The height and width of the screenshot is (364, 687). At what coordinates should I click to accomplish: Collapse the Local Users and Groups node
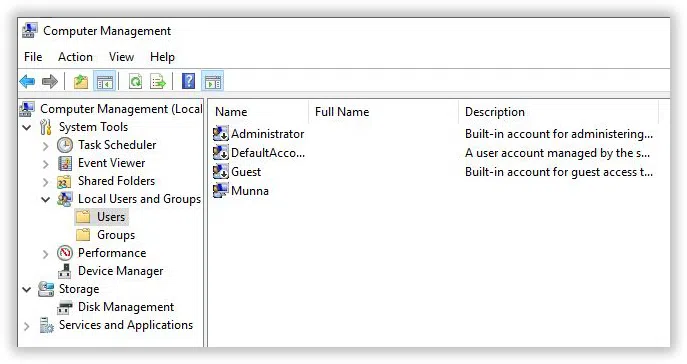click(46, 199)
